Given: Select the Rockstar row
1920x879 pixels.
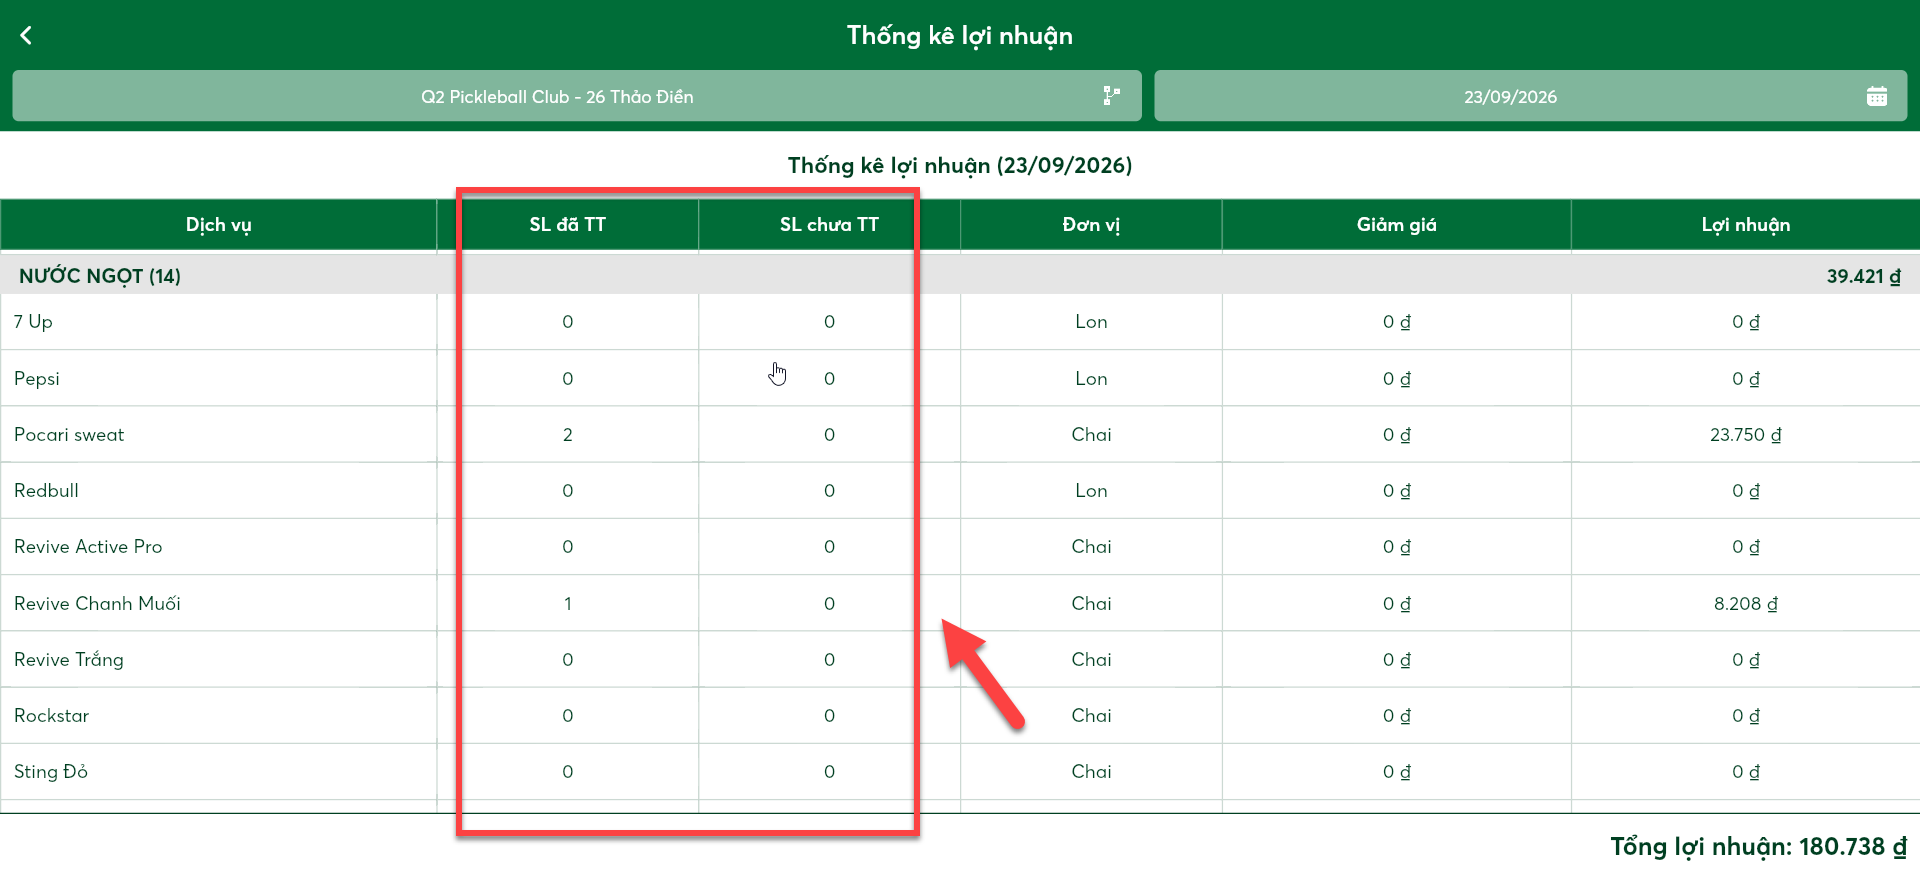Looking at the screenshot, I should [960, 715].
